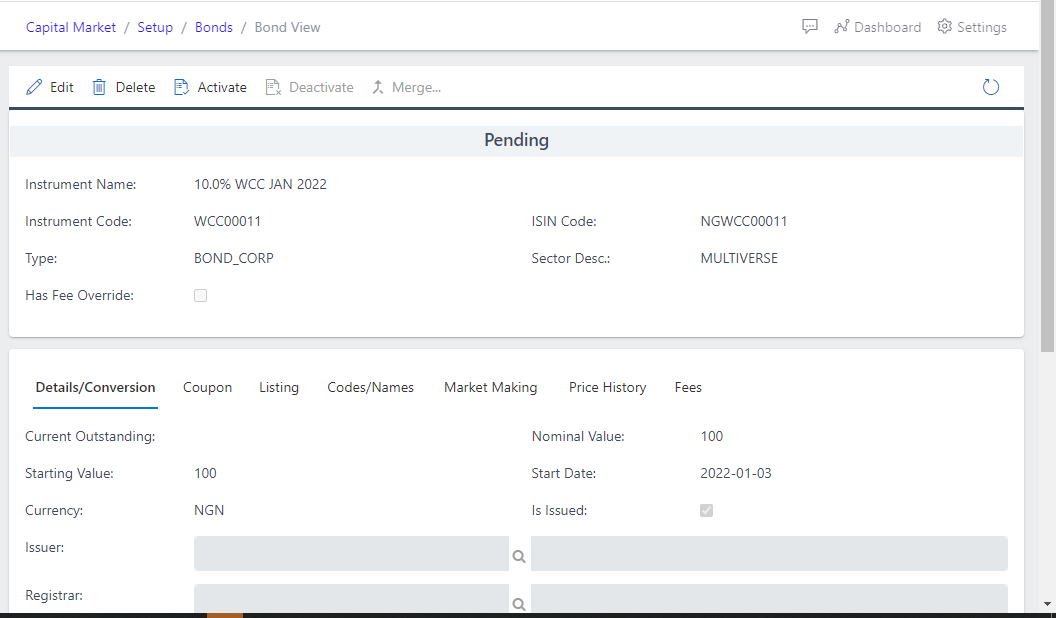
Task: Click the Merge instruments icon
Action: [x=377, y=87]
